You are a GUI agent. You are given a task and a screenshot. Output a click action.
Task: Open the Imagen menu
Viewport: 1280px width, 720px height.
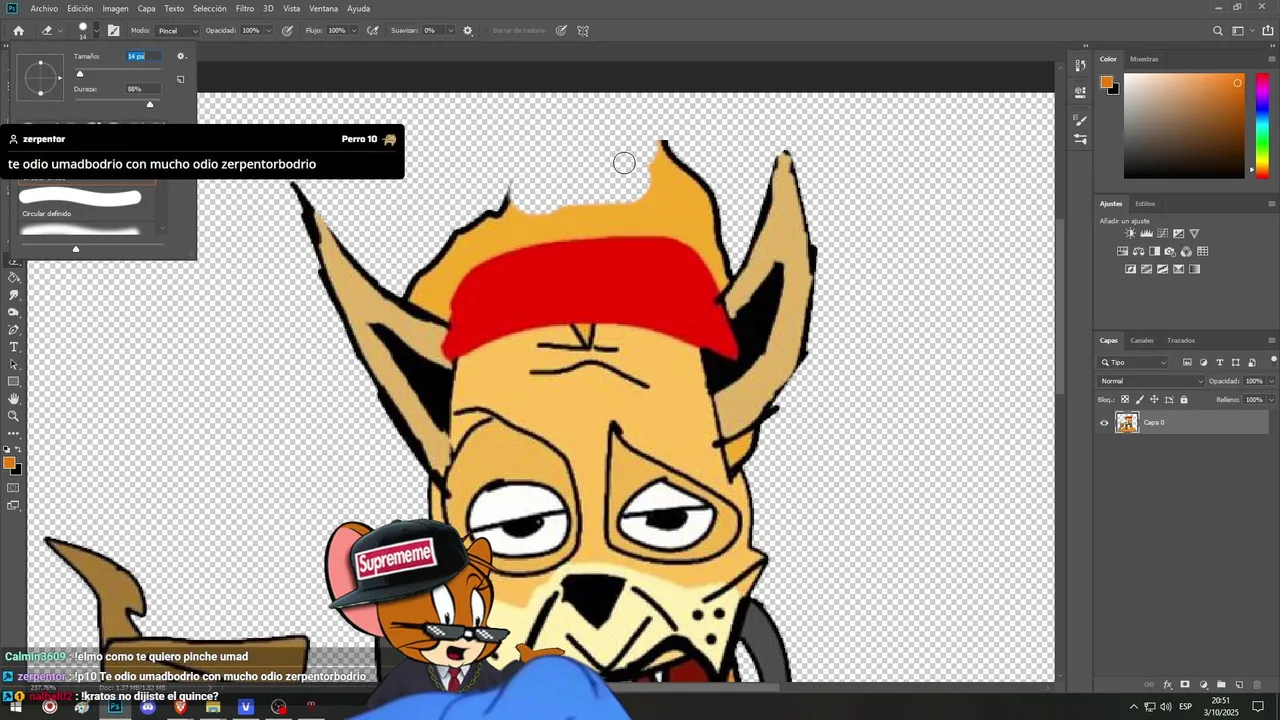pyautogui.click(x=115, y=8)
